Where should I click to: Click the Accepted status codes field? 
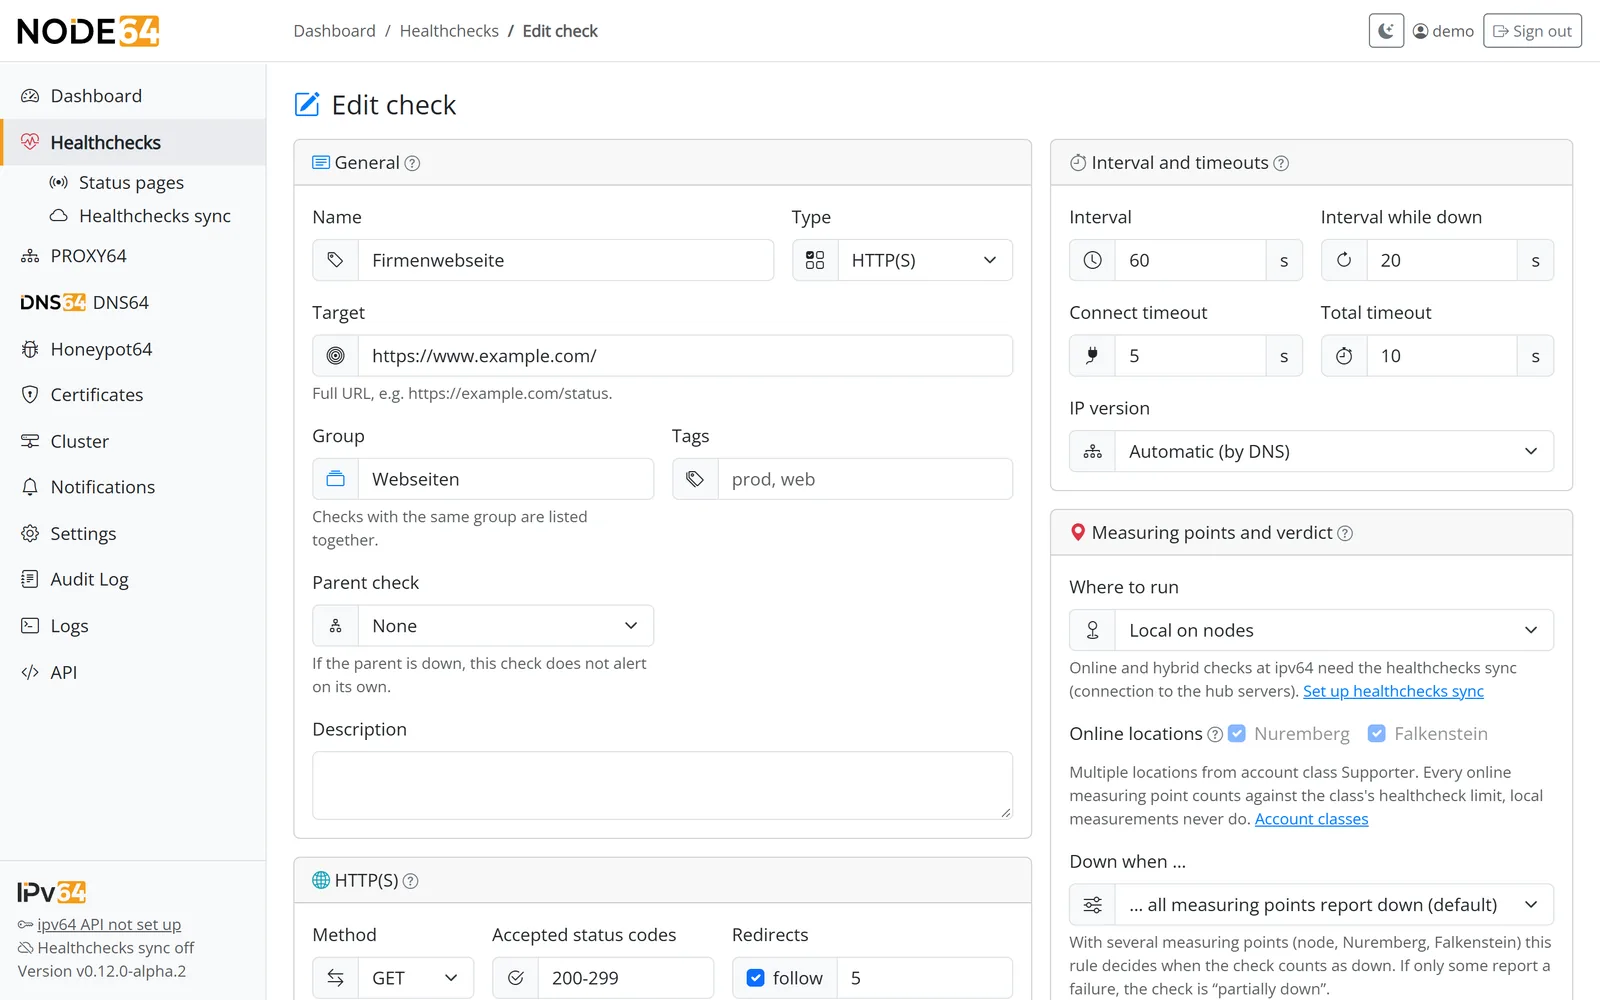point(626,978)
